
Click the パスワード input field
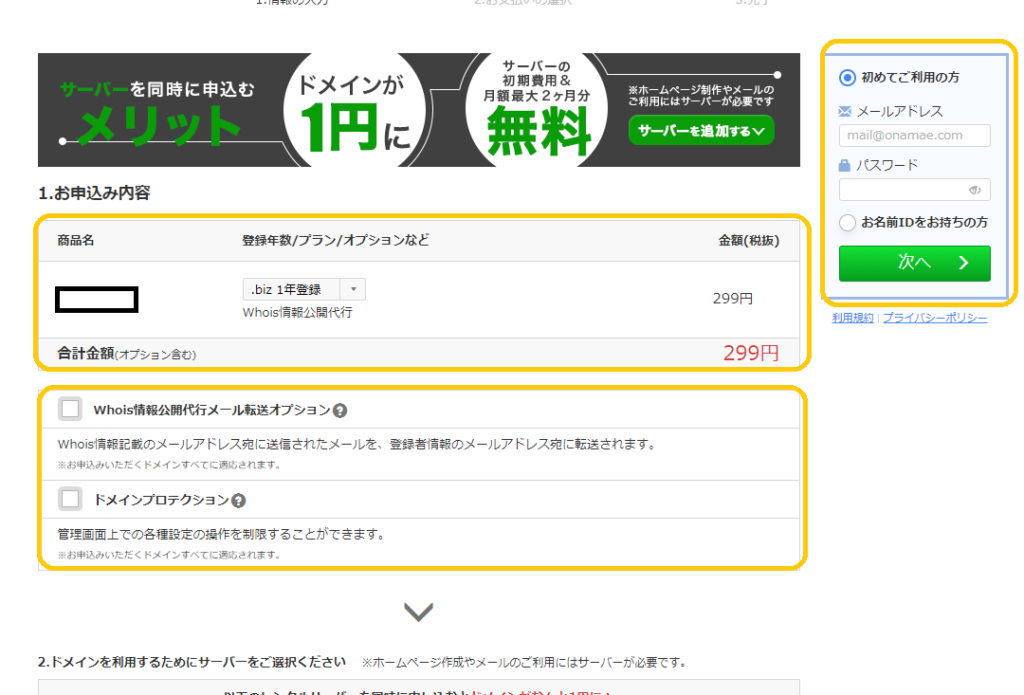tap(914, 190)
